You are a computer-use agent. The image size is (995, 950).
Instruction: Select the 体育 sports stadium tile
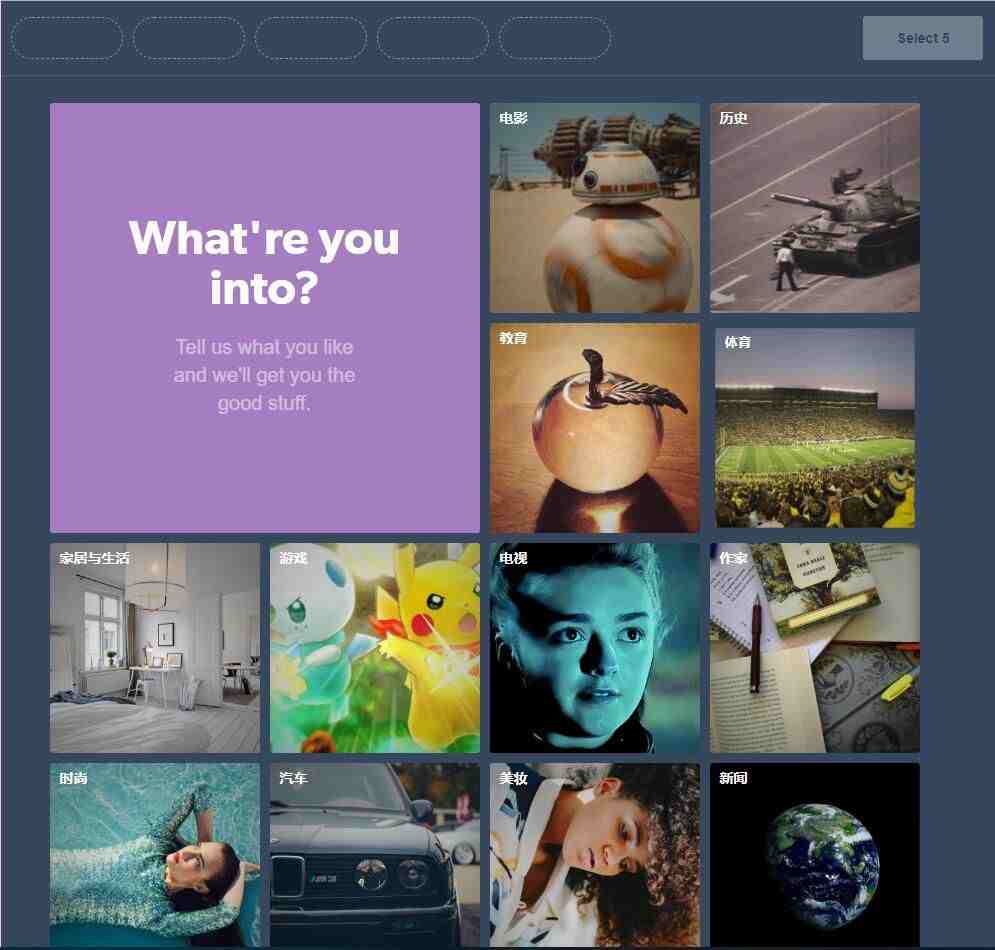click(815, 428)
